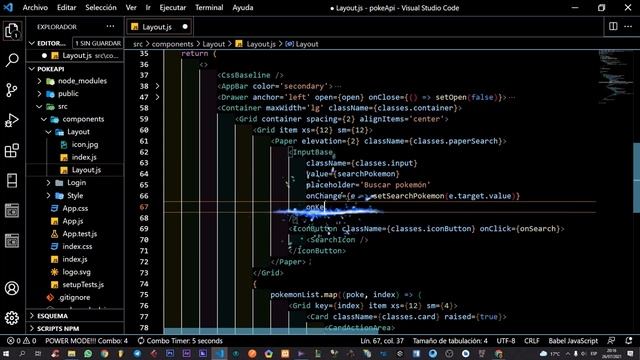Click the notifications bell in status bar
Image resolution: width=640 pixels, height=360 pixels.
pos(629,341)
